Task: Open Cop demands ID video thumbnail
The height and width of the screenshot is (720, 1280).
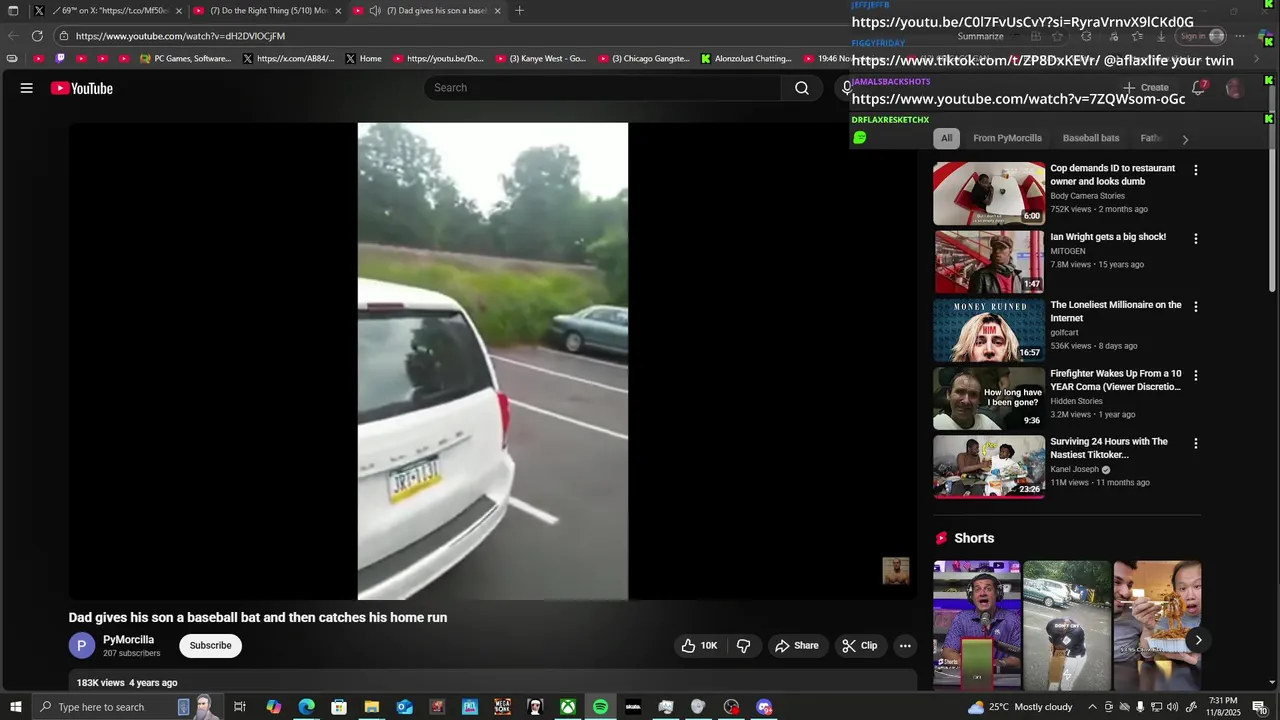Action: click(x=989, y=194)
